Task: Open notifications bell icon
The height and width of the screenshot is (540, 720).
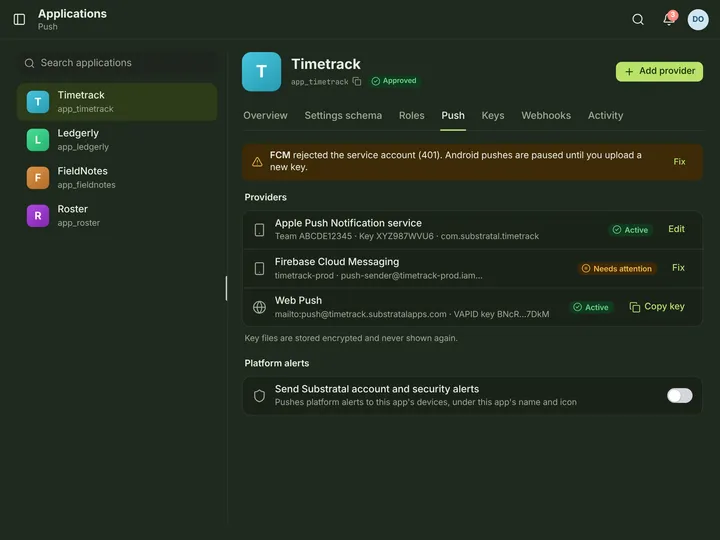Action: [669, 19]
